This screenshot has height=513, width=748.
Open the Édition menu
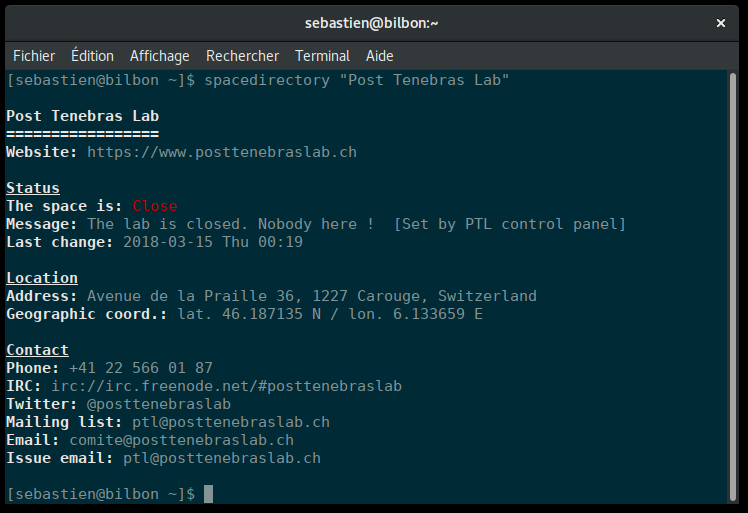pos(92,56)
